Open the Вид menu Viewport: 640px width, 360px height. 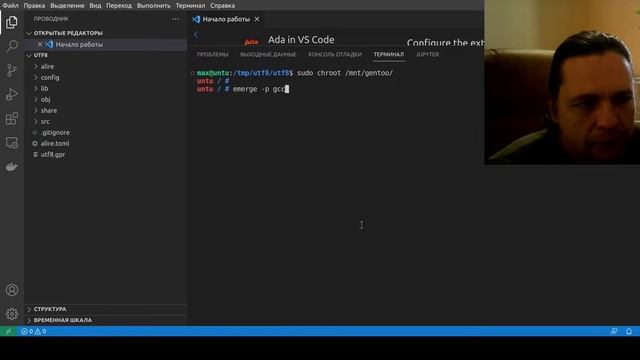coord(95,5)
